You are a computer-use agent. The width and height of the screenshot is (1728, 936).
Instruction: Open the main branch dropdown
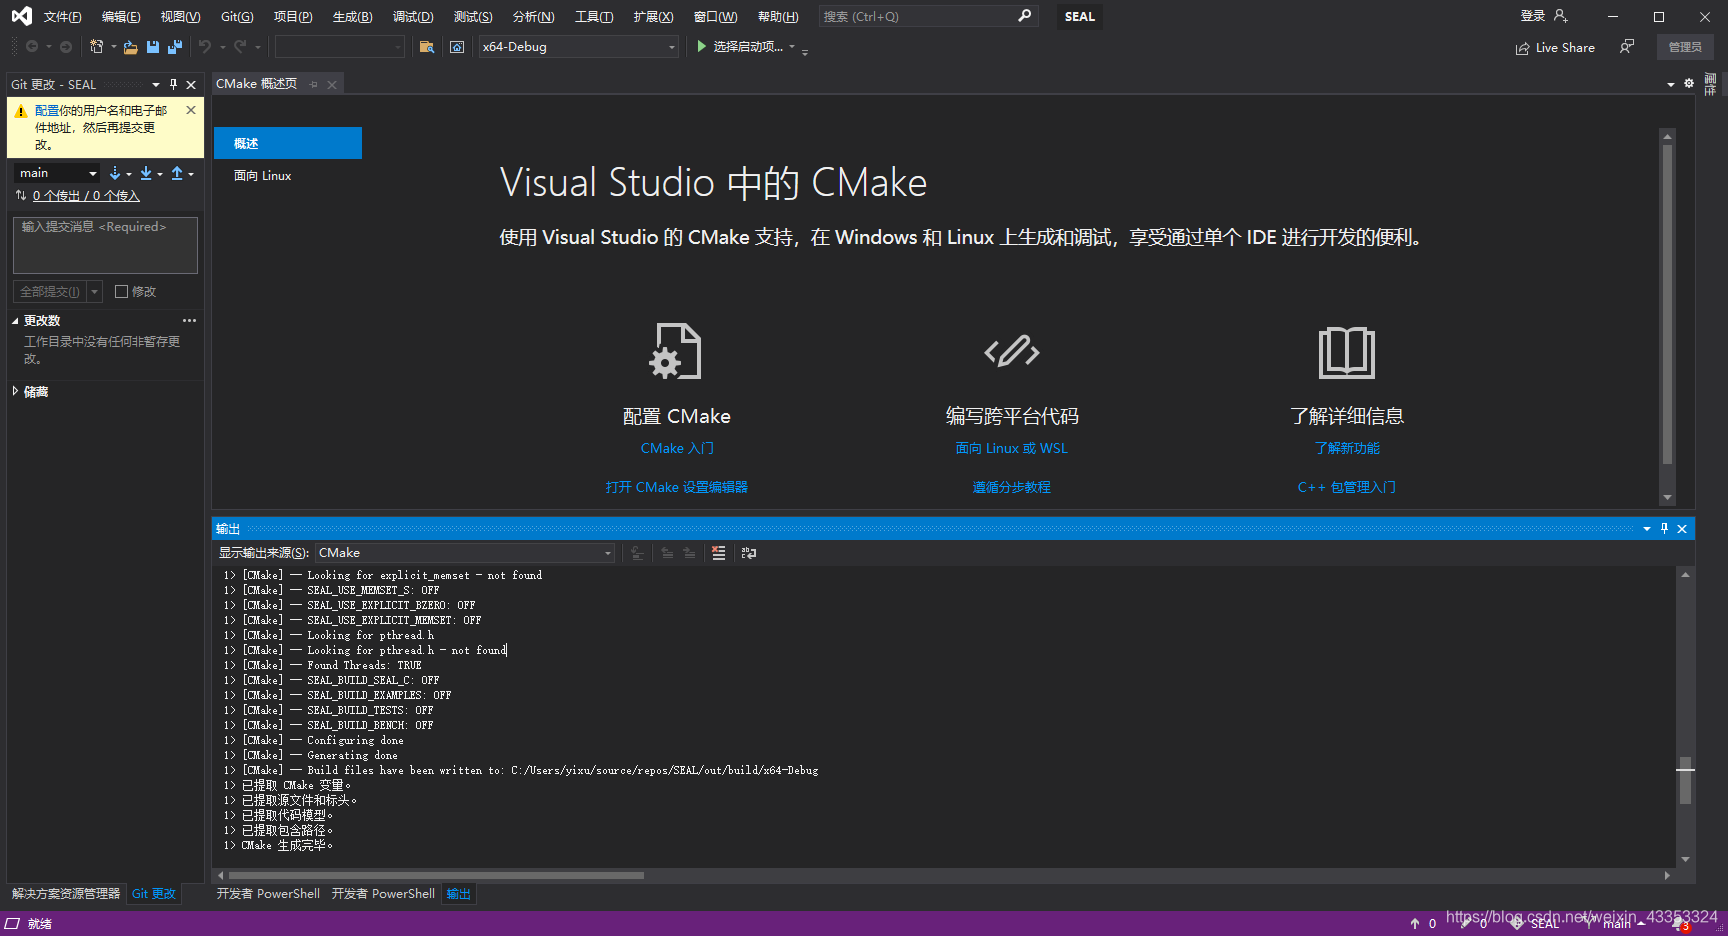tap(57, 173)
